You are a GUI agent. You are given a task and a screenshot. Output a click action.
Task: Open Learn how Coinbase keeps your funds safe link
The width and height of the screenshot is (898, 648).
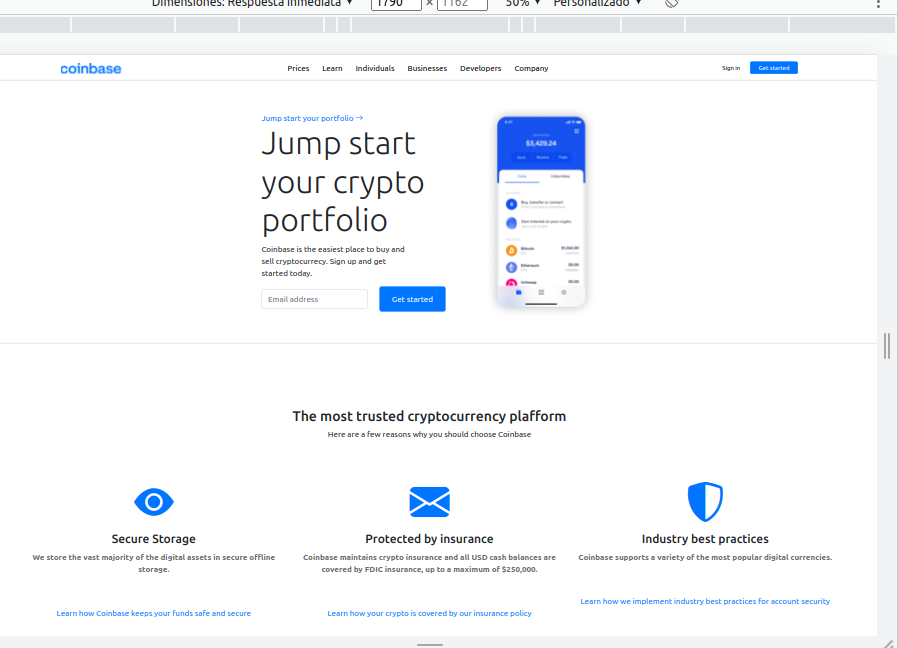point(153,613)
